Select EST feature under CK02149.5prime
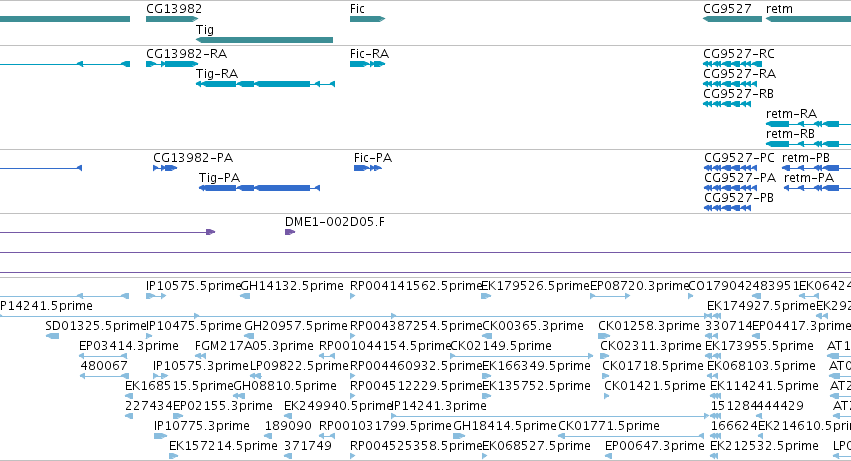This screenshot has width=851, height=461. tap(522, 356)
